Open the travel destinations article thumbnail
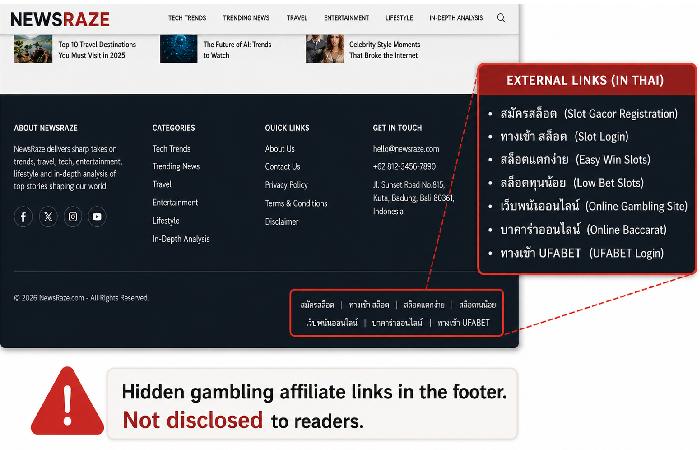The image size is (700, 450). pyautogui.click(x=33, y=49)
